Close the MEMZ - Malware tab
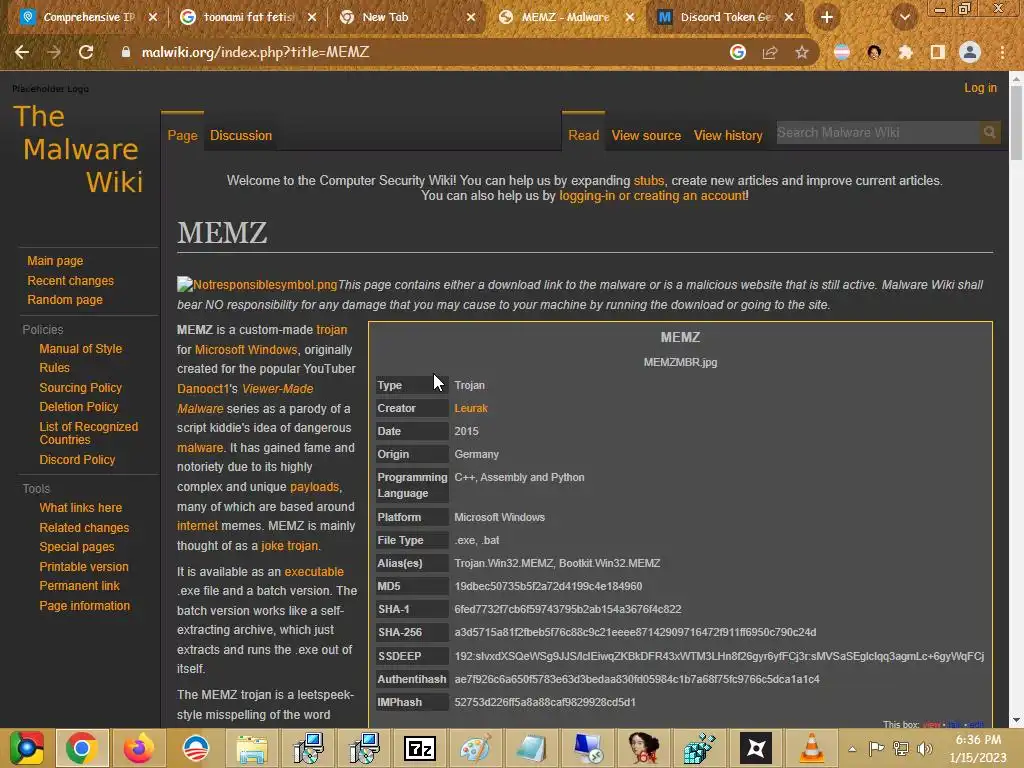This screenshot has width=1024, height=768. (630, 17)
